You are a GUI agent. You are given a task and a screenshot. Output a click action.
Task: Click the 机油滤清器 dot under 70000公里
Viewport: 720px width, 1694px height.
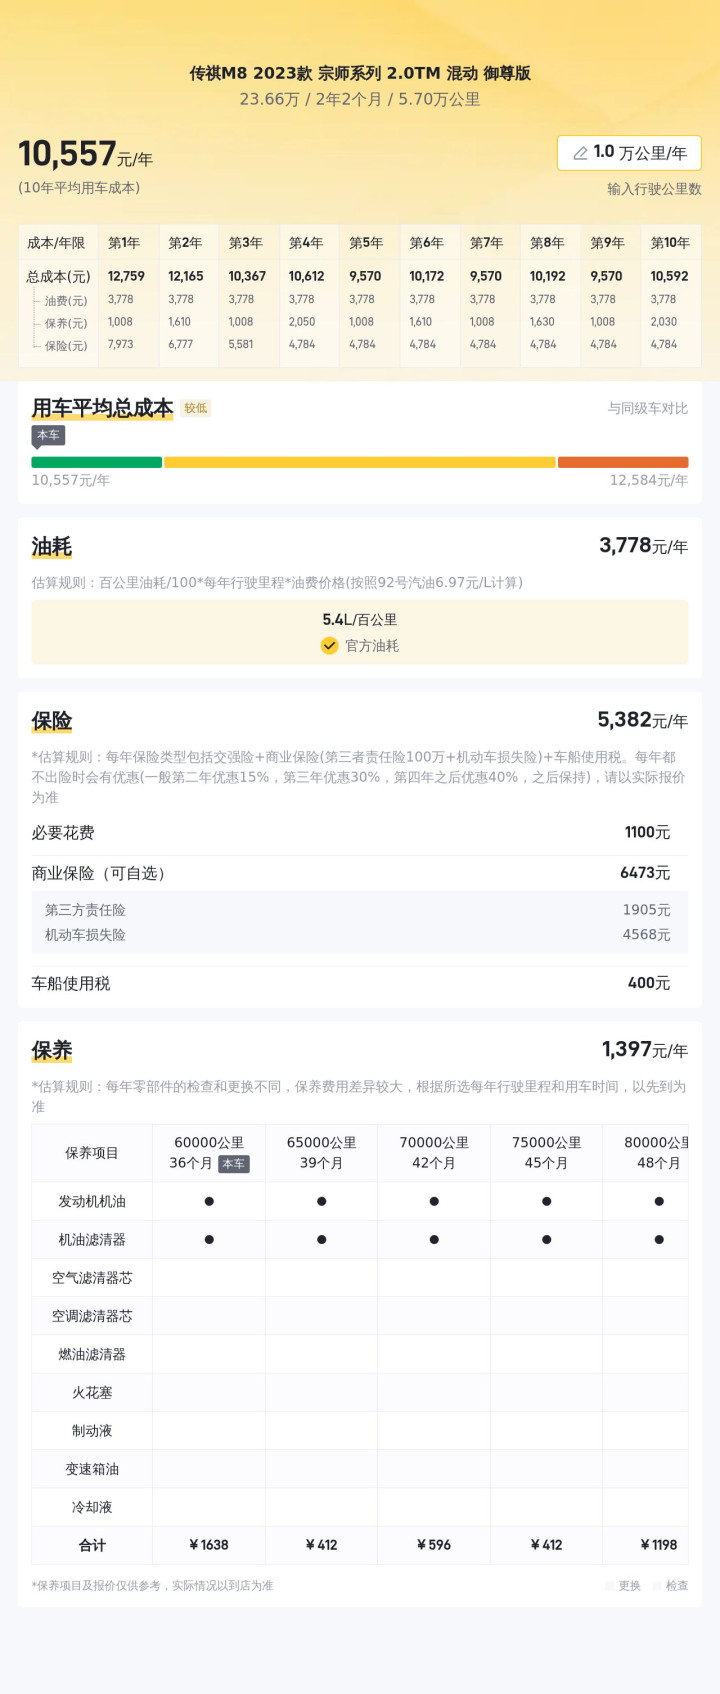tap(434, 1240)
